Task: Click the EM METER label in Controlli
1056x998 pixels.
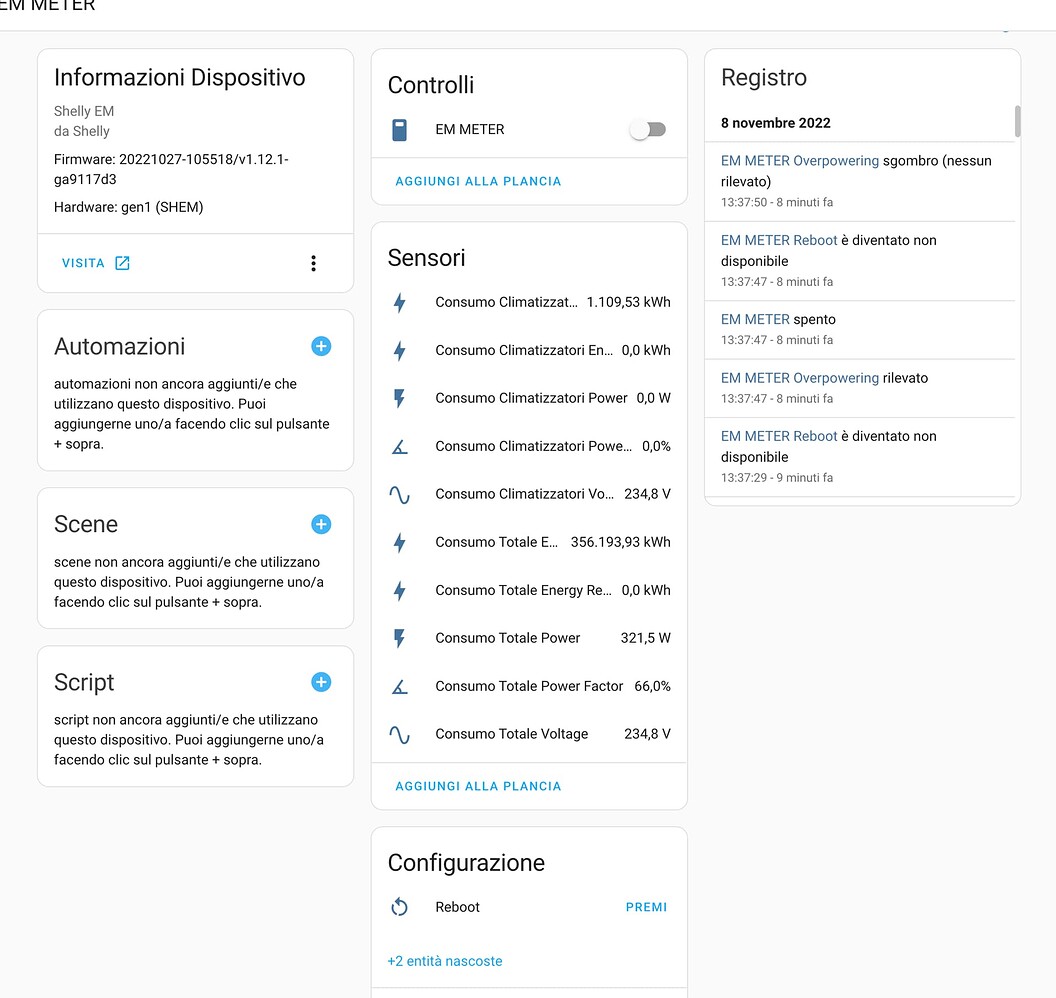Action: point(469,129)
